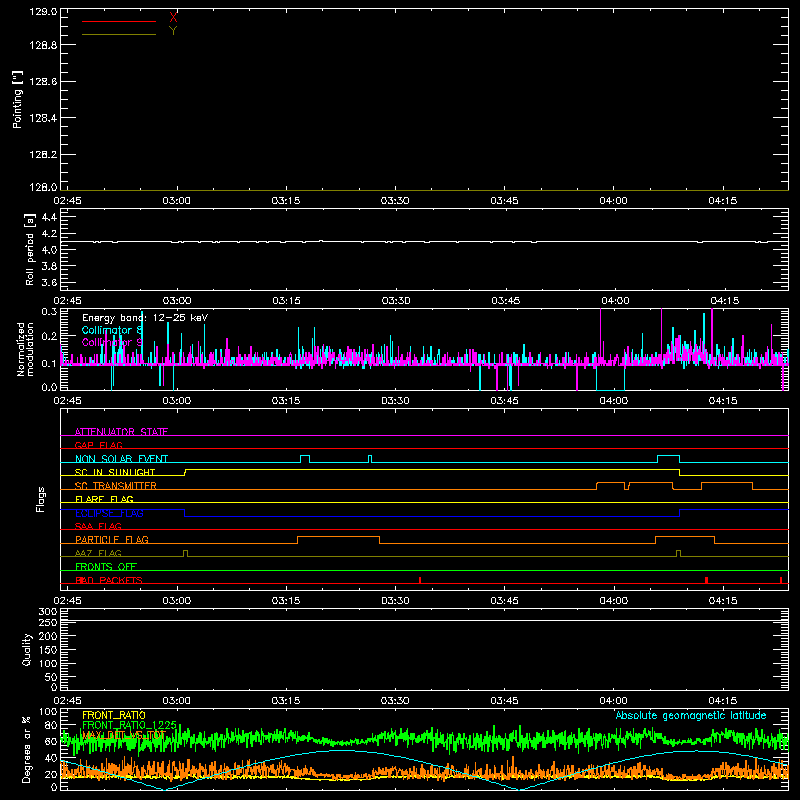
Task: Select the Y legend label
Action: (x=173, y=31)
